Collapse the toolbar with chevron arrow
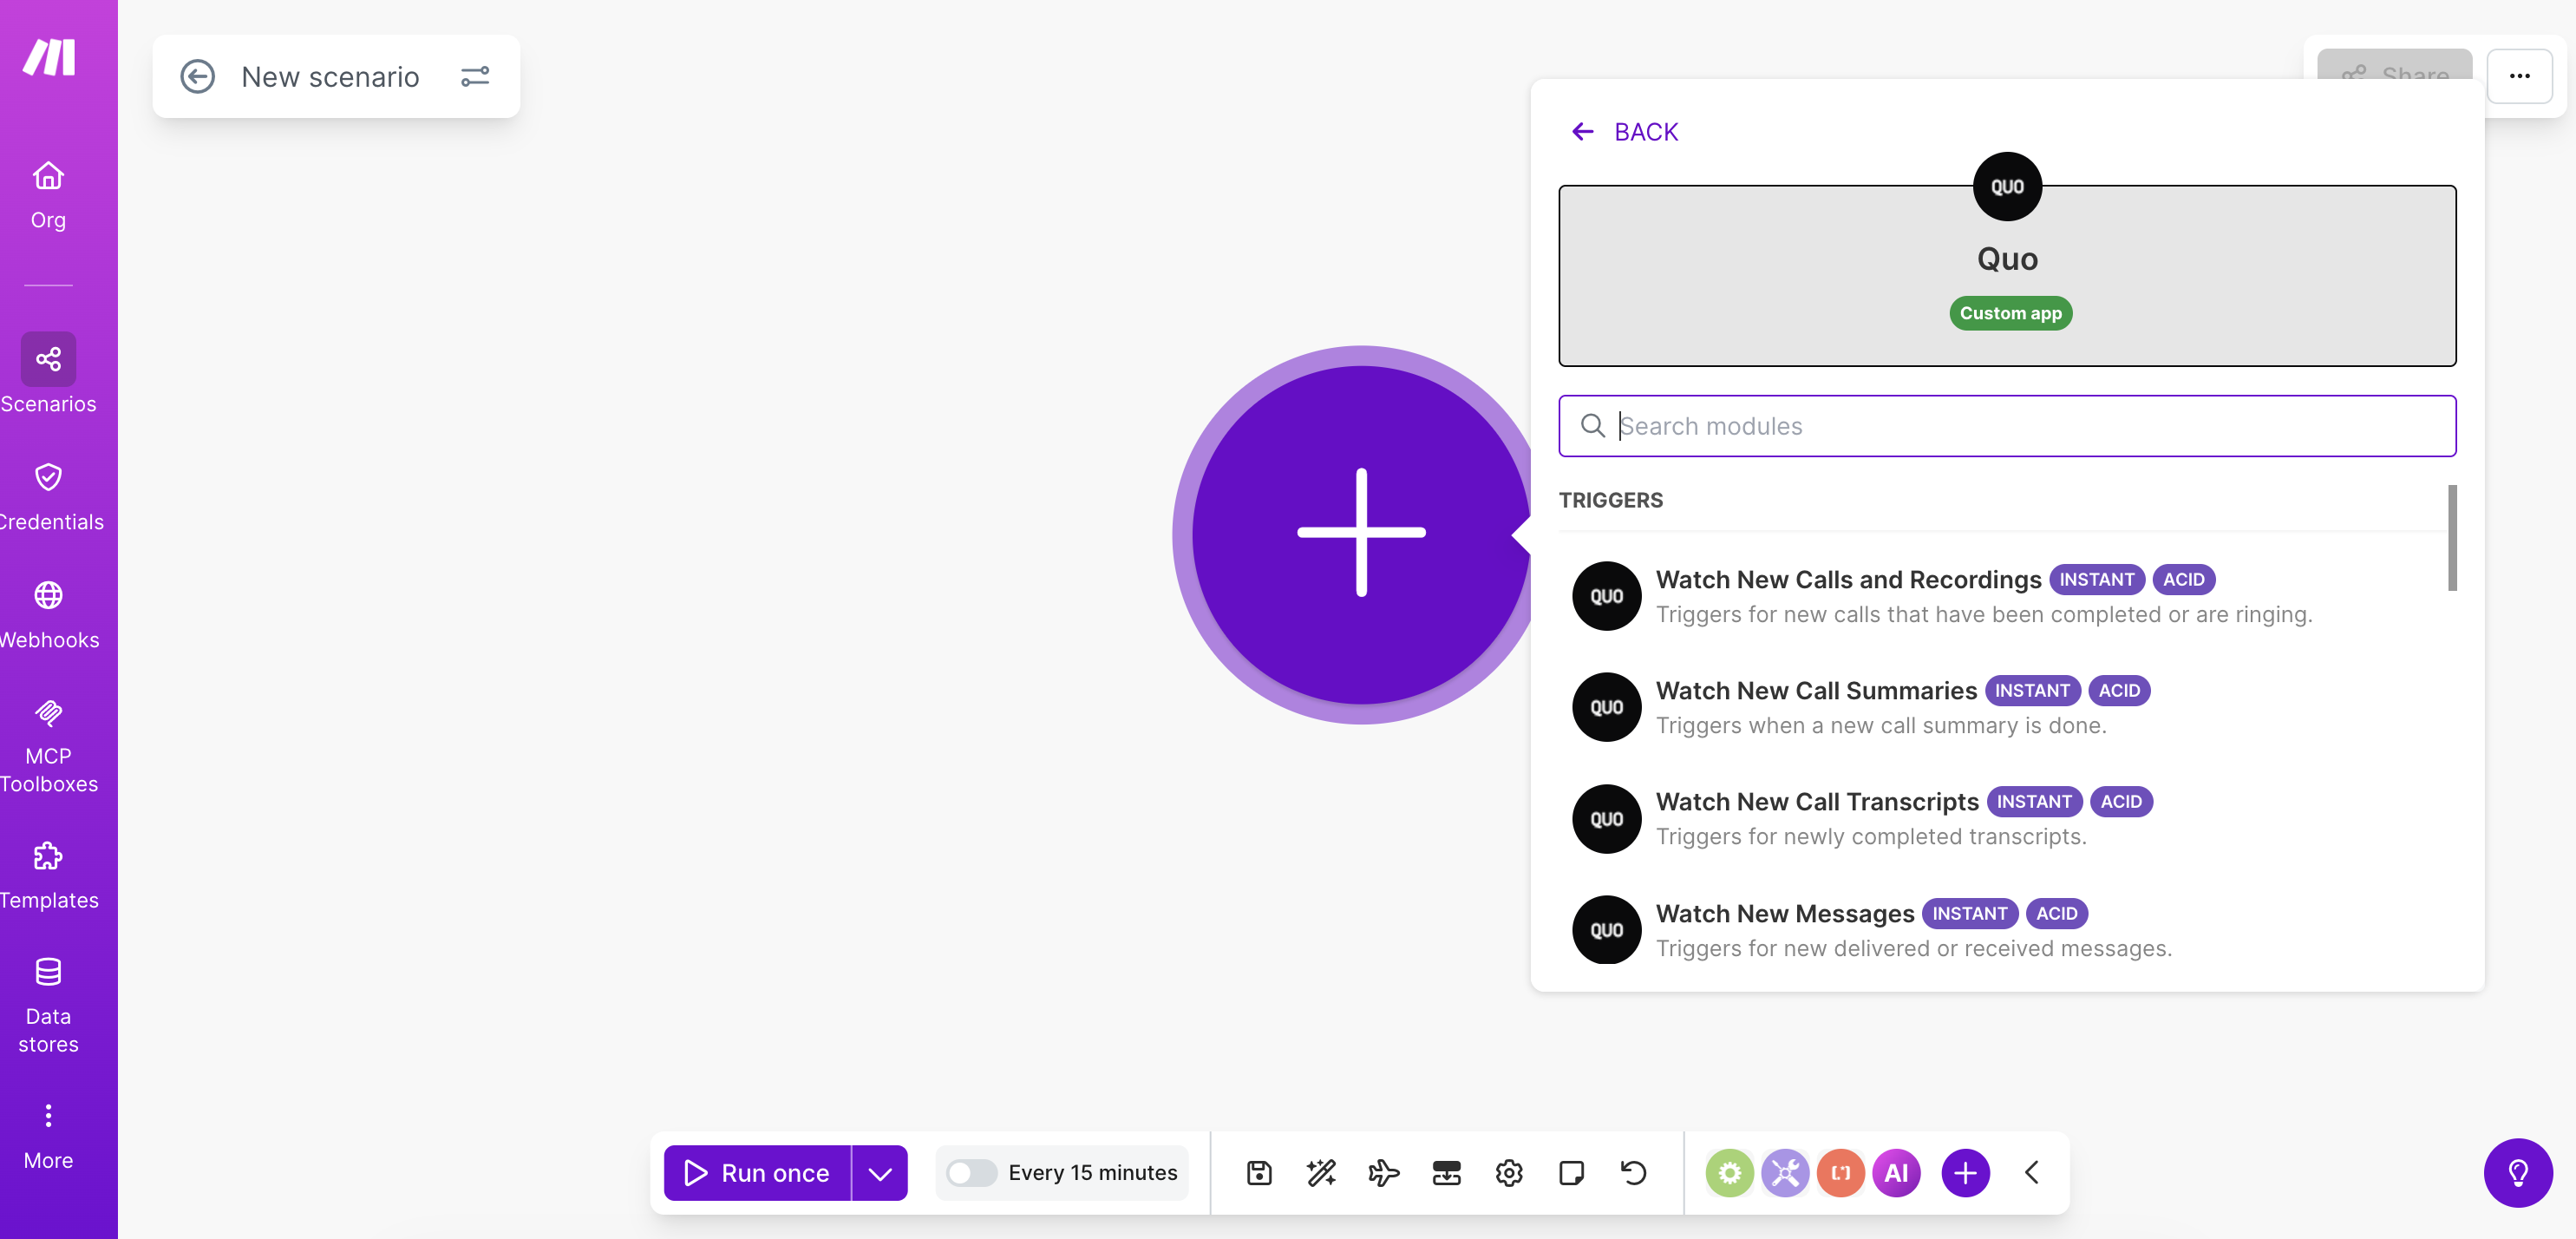2576x1239 pixels. click(x=2032, y=1172)
